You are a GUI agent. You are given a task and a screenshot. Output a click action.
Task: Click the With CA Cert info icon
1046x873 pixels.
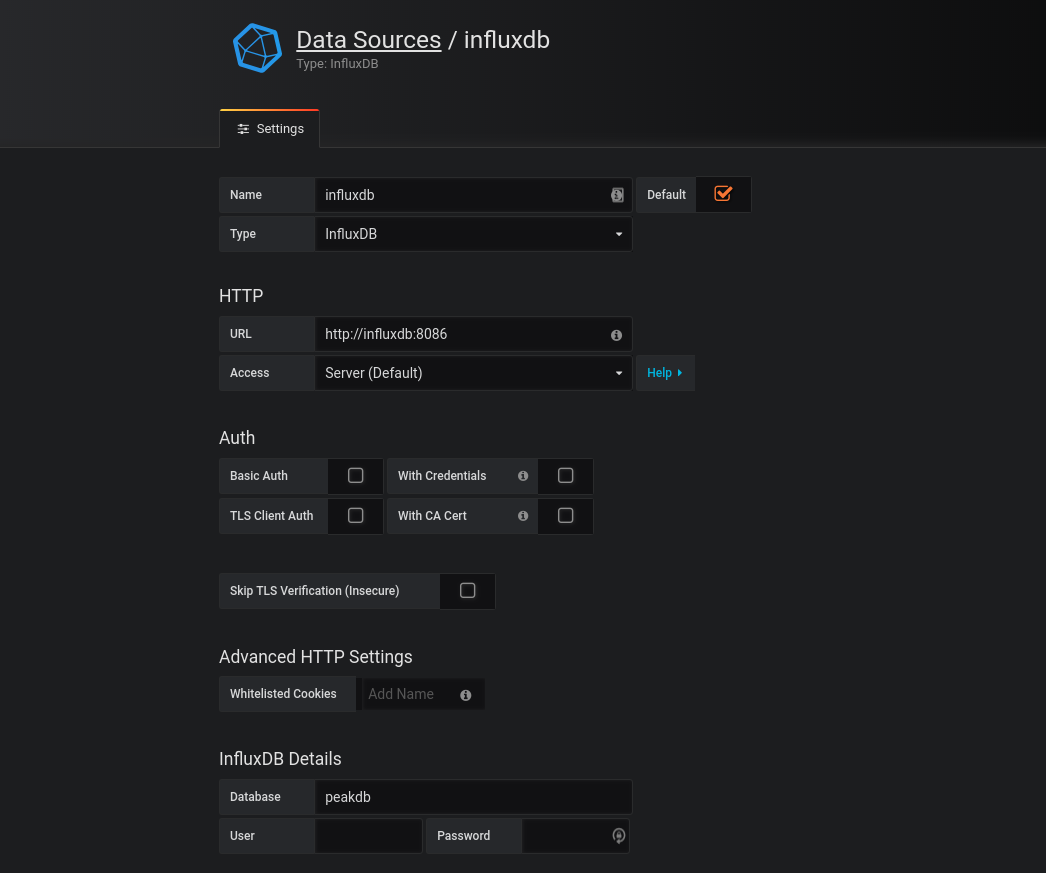[x=523, y=516]
